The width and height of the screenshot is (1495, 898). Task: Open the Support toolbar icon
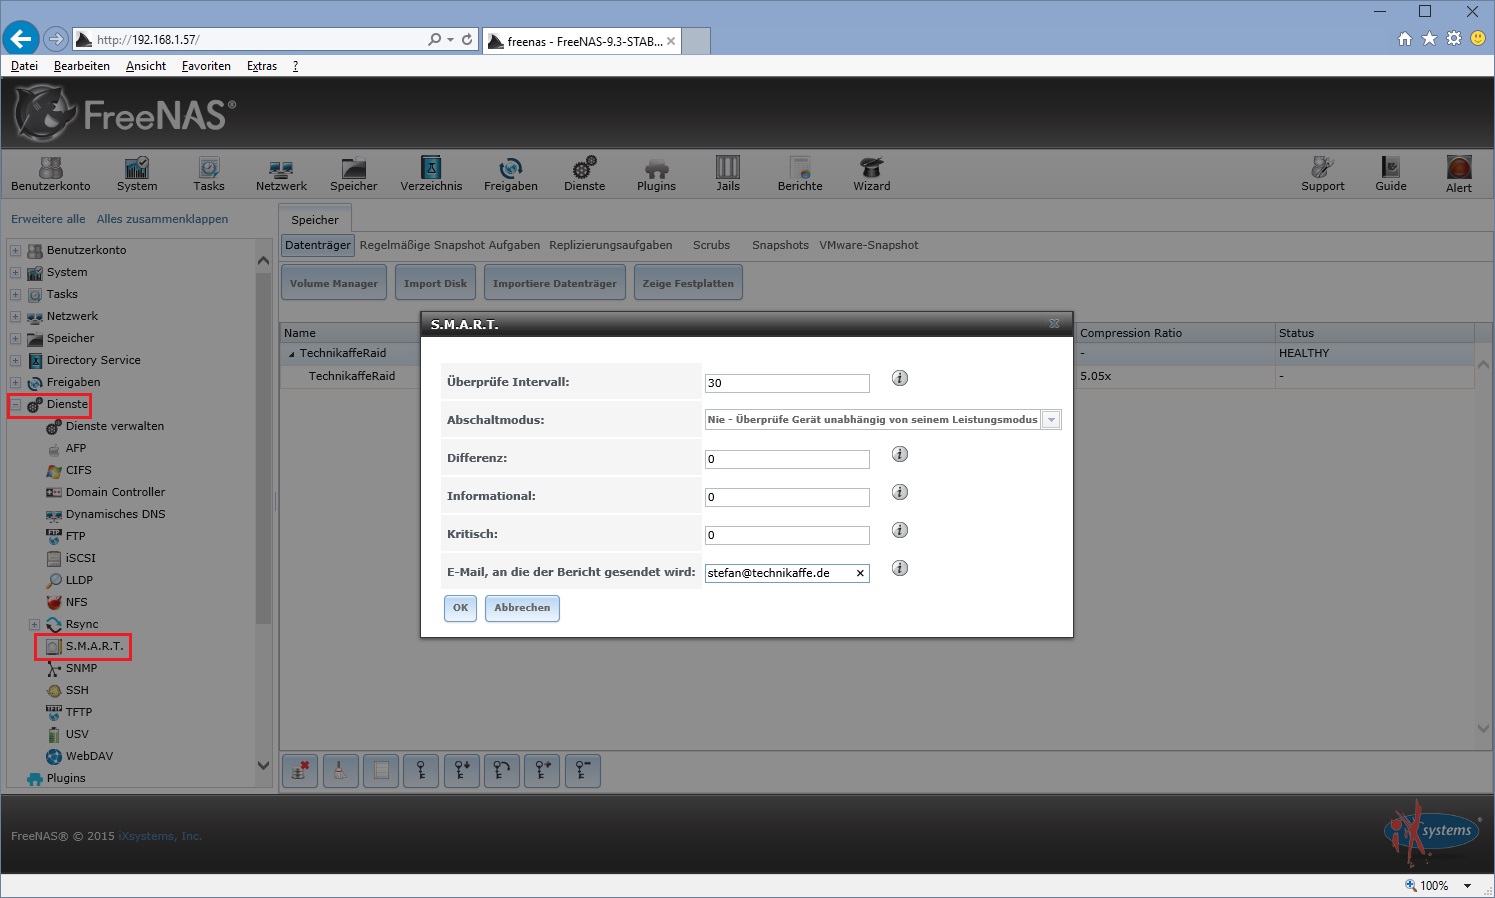[x=1323, y=173]
